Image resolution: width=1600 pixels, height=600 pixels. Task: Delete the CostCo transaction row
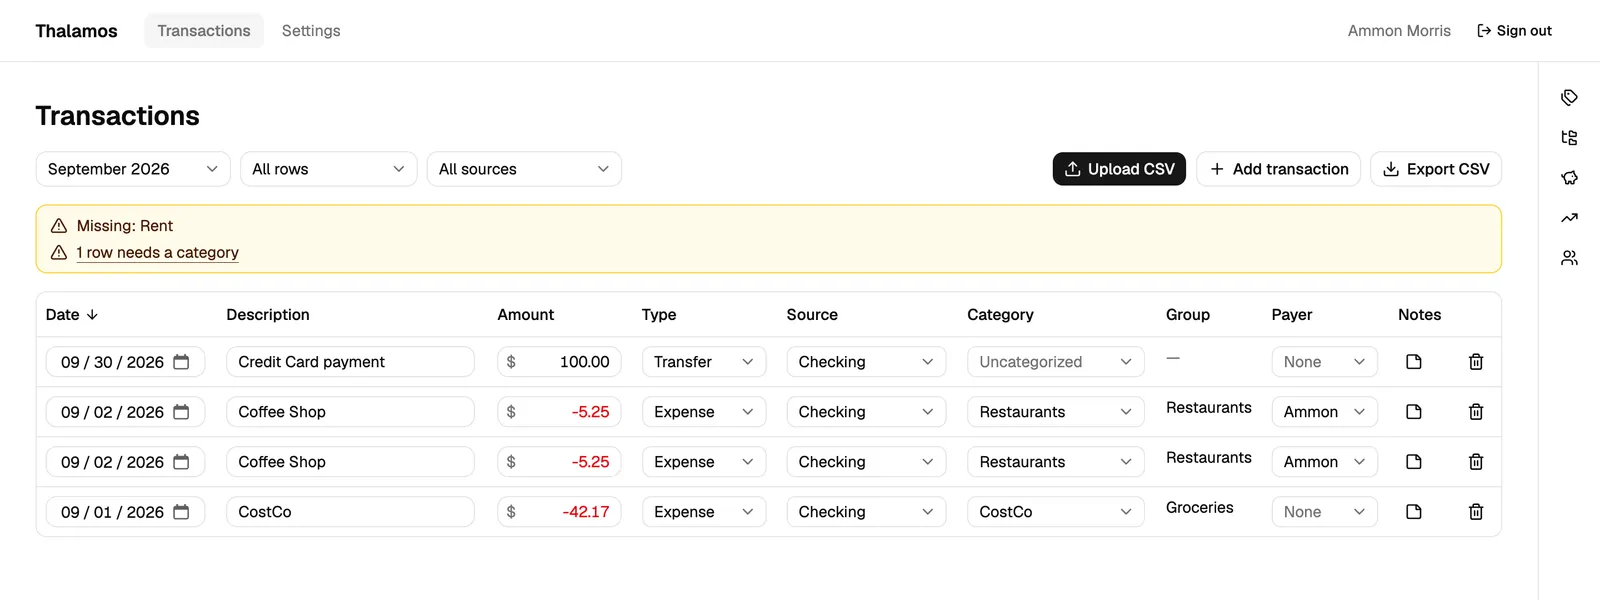pos(1475,512)
